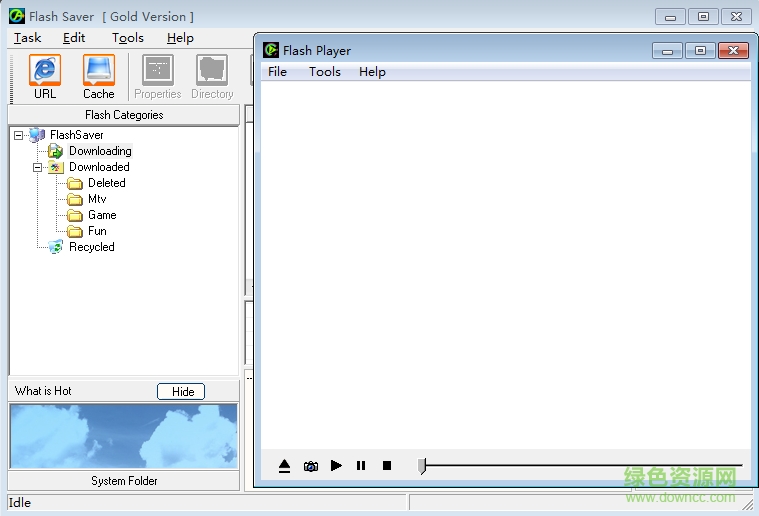
Task: Open the Task menu in Flash Saver
Action: point(28,38)
